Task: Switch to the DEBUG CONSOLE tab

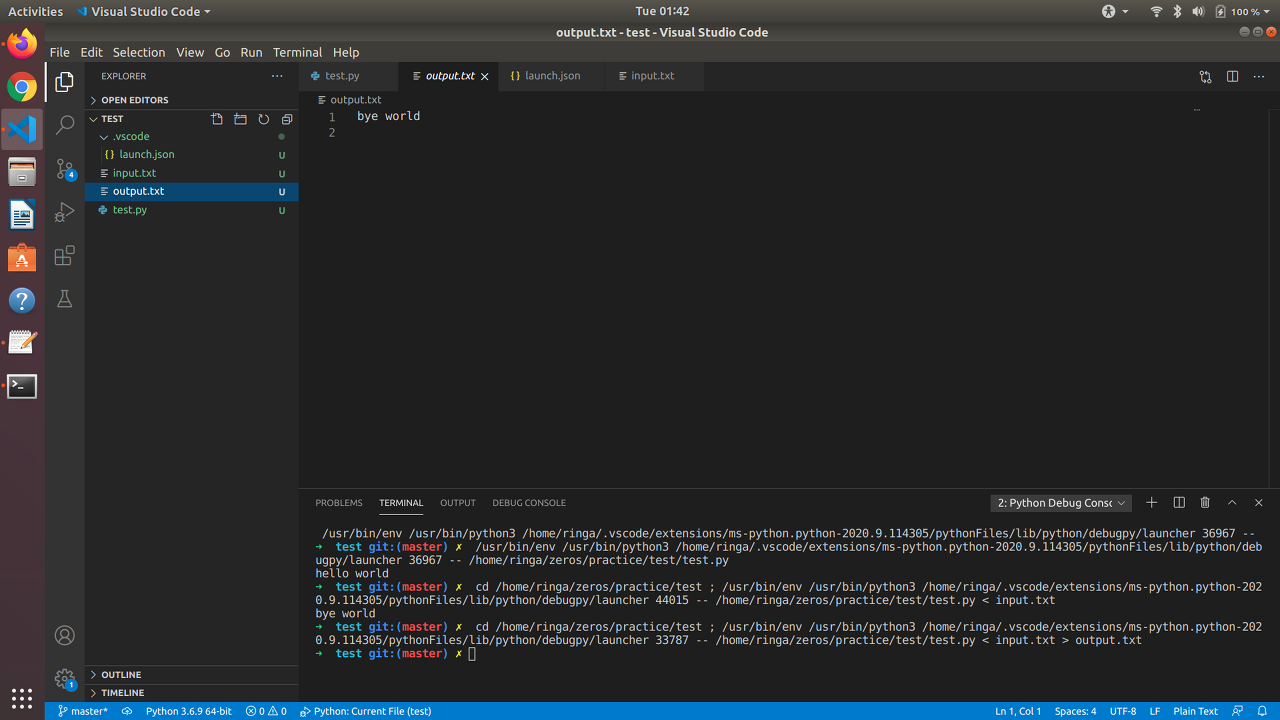Action: click(x=529, y=503)
